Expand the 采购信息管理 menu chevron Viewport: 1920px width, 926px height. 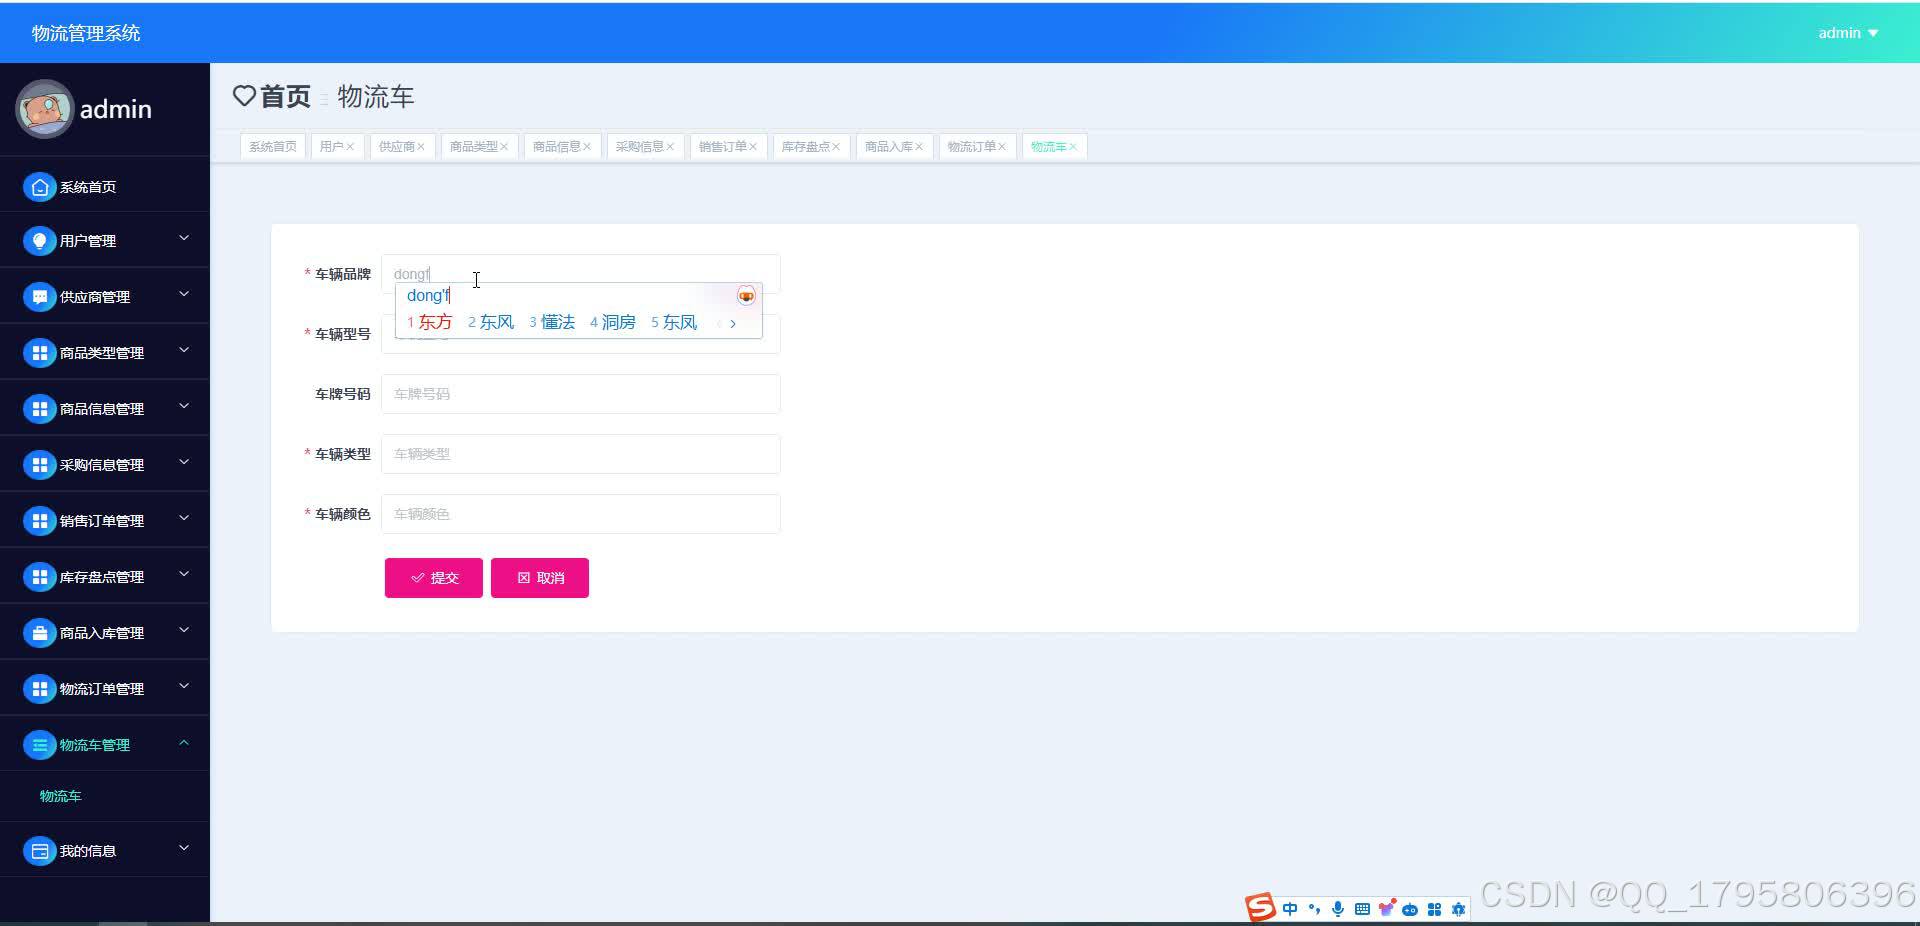[184, 462]
